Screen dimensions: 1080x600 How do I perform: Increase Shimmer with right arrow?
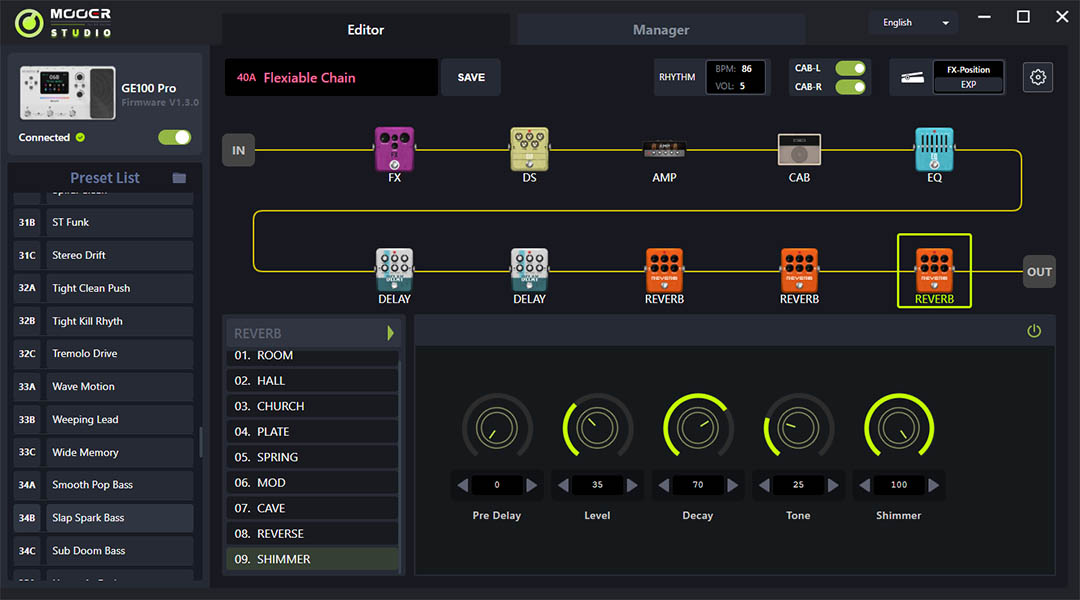point(933,485)
